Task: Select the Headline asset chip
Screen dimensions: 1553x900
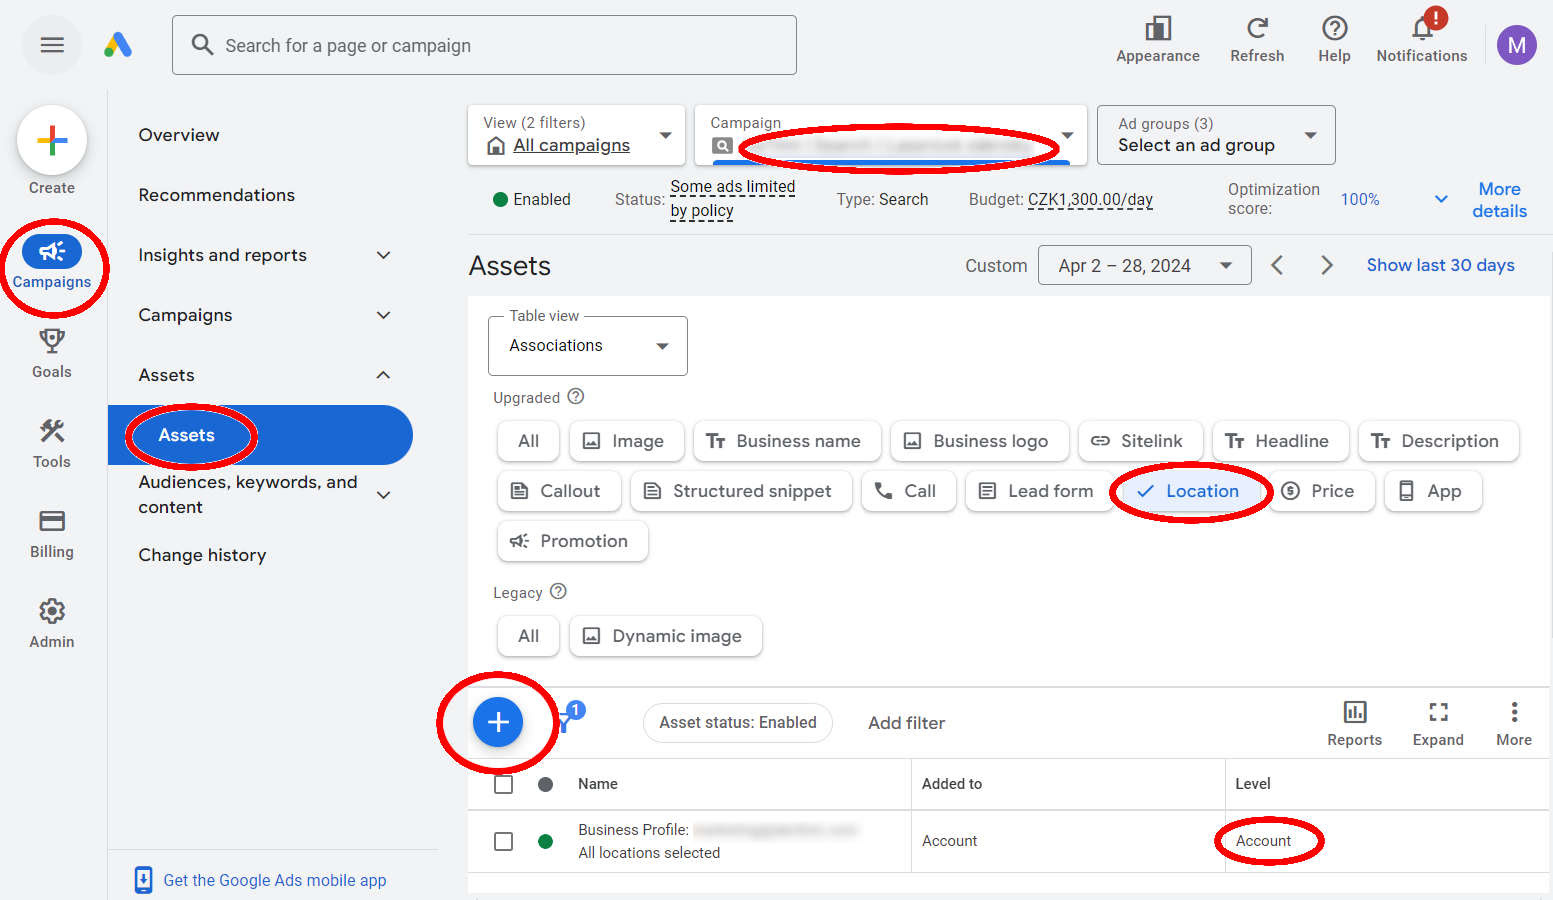Action: click(x=1280, y=441)
